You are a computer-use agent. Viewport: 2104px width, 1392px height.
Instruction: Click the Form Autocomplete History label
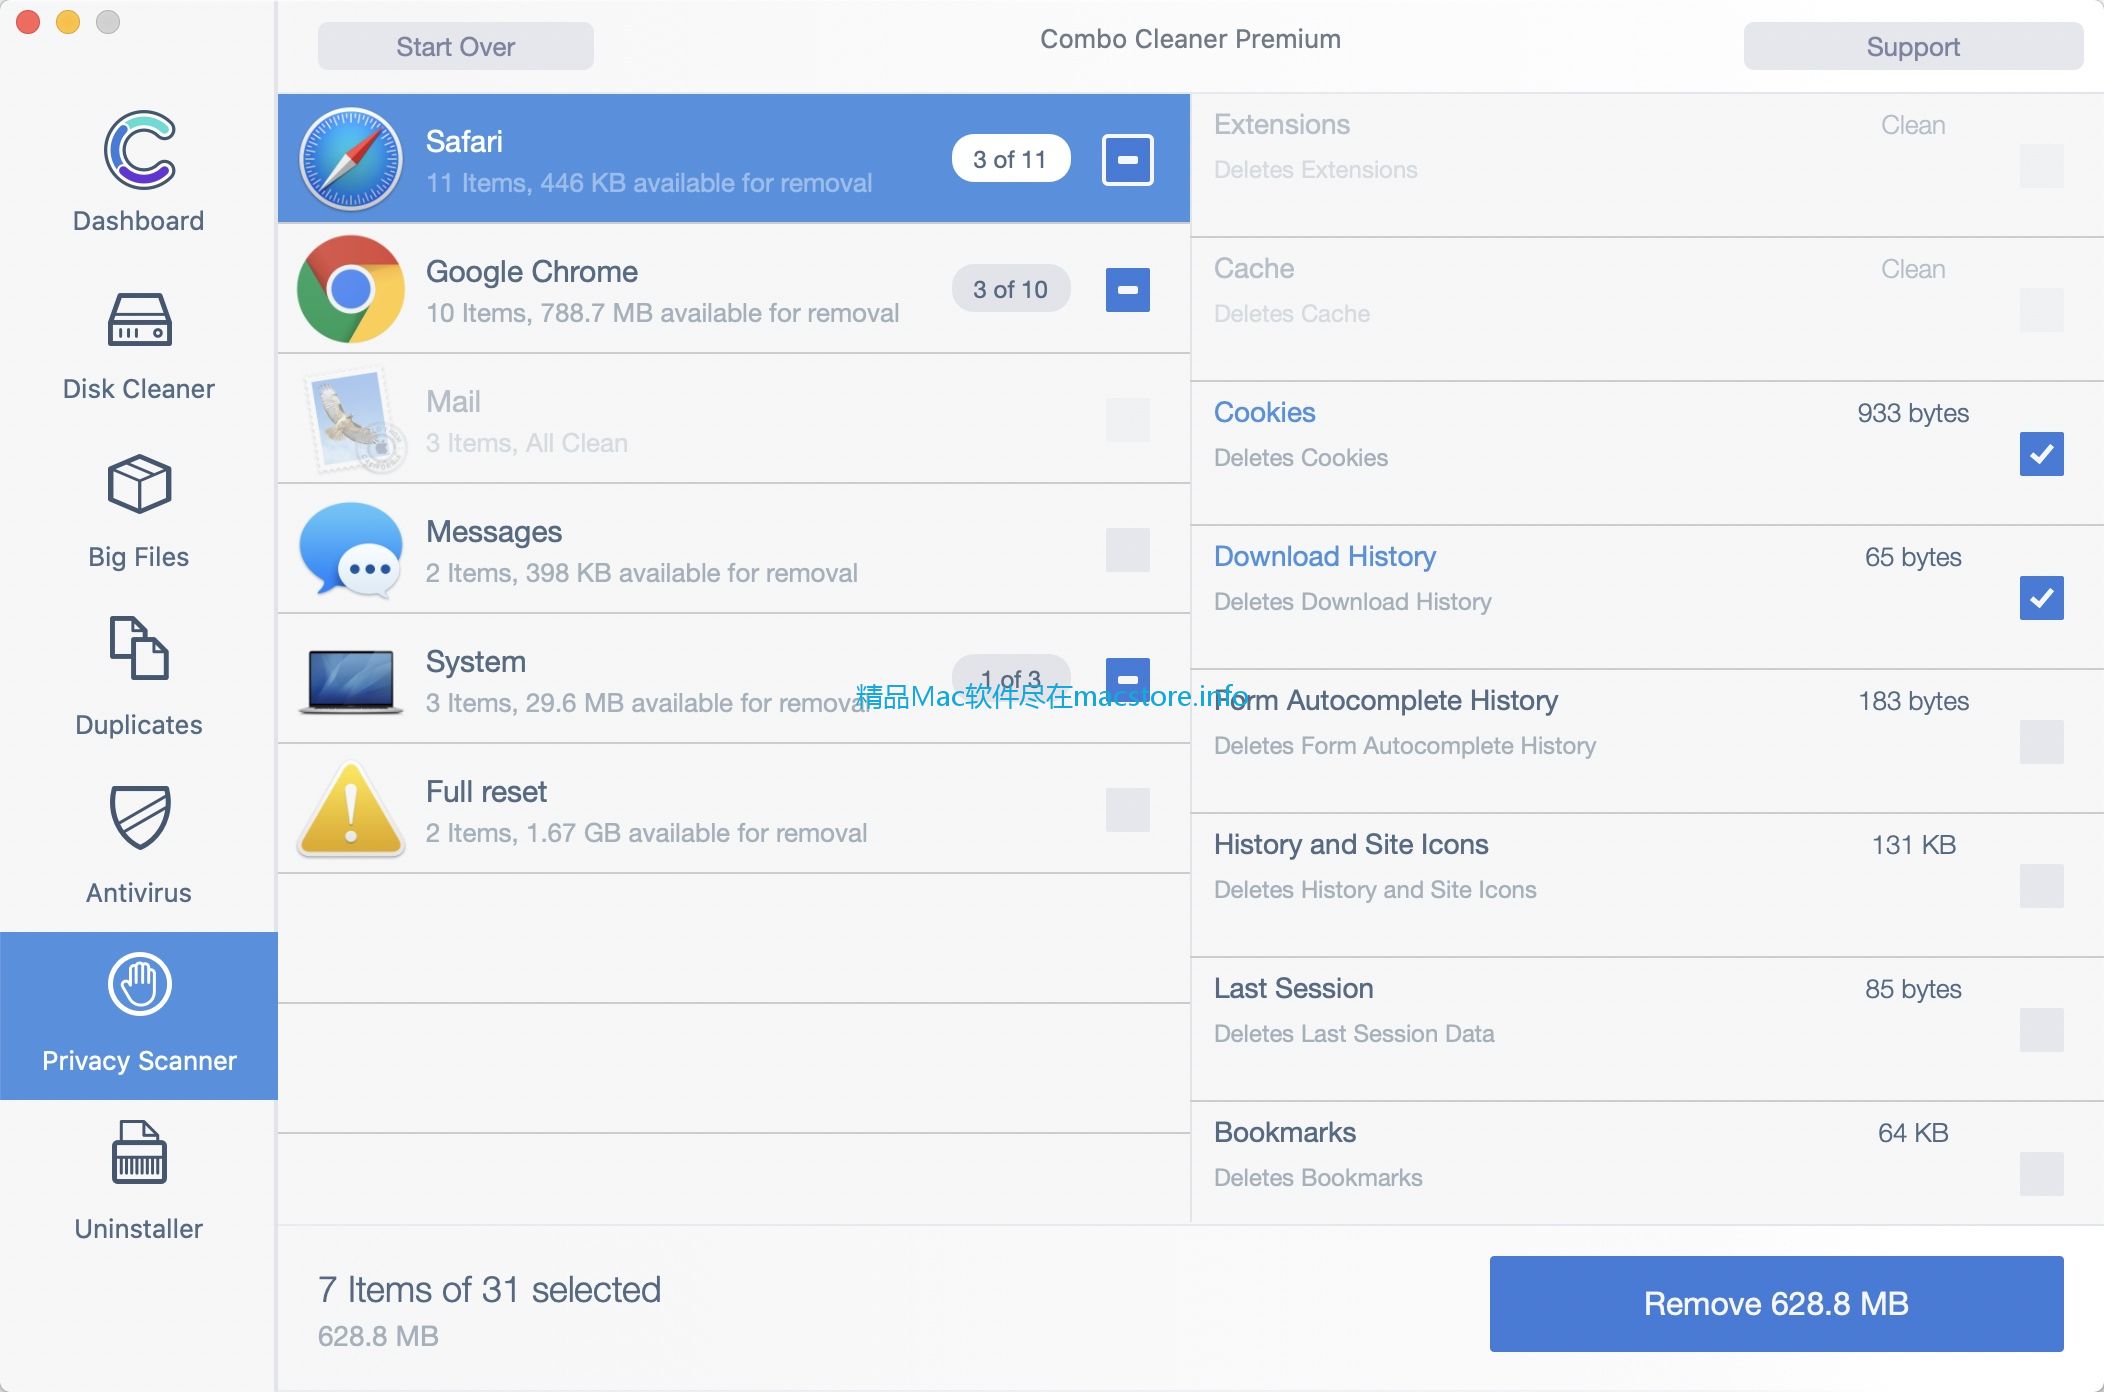click(1386, 700)
